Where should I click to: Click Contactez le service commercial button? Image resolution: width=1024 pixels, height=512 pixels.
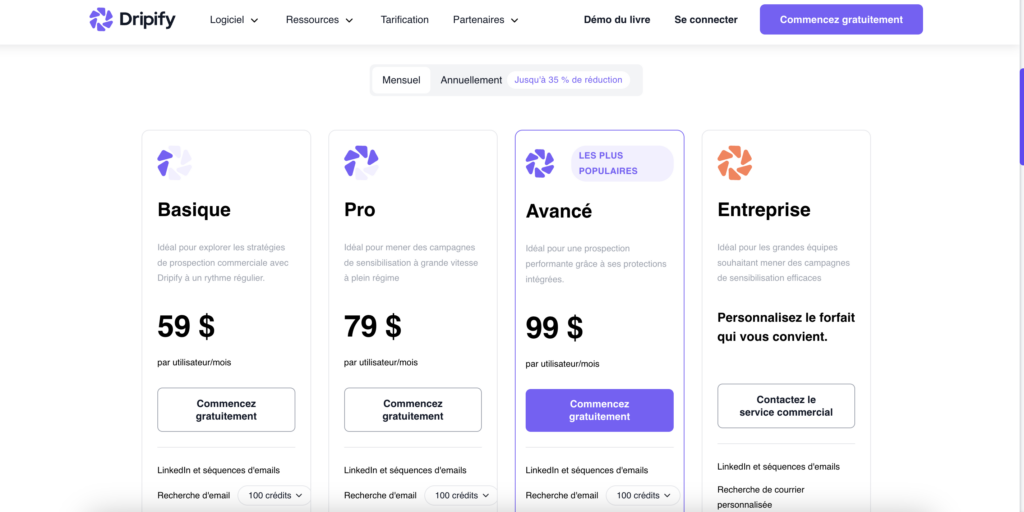[x=786, y=406]
